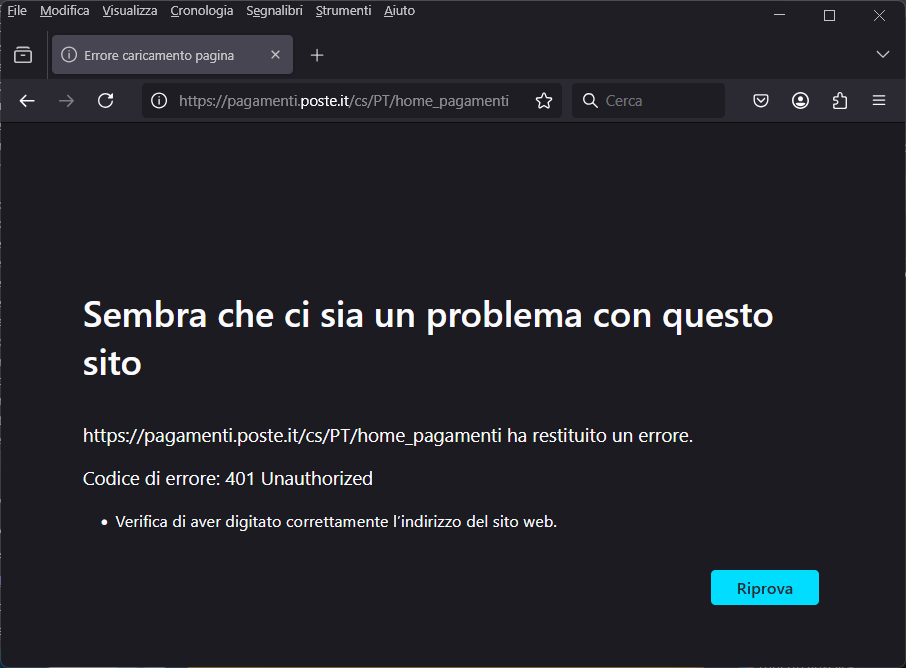Screen dimensions: 906x668
Task: Bookmark this page with star icon
Action: 544,101
